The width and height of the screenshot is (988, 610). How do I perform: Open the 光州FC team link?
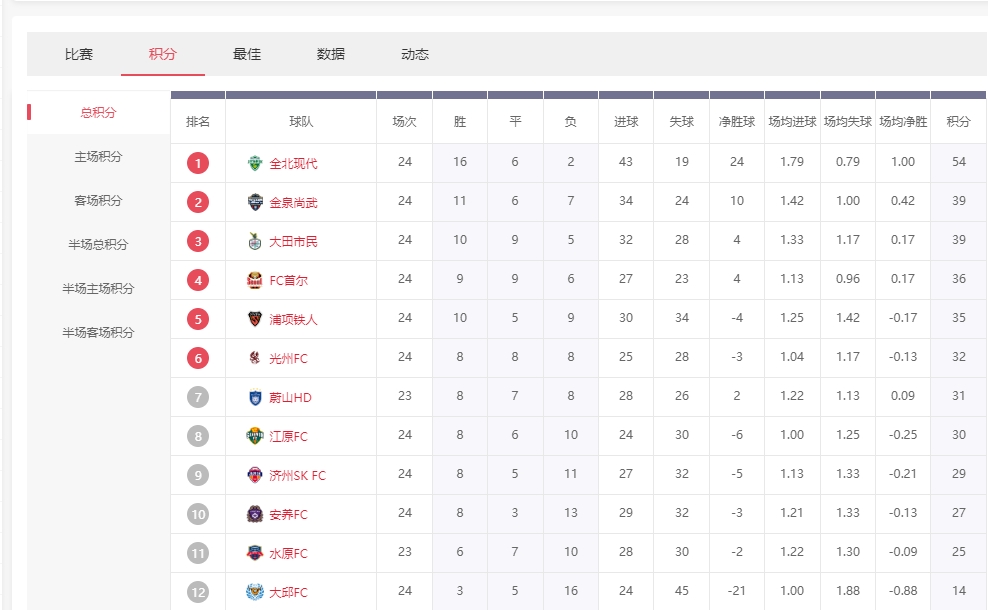click(288, 358)
